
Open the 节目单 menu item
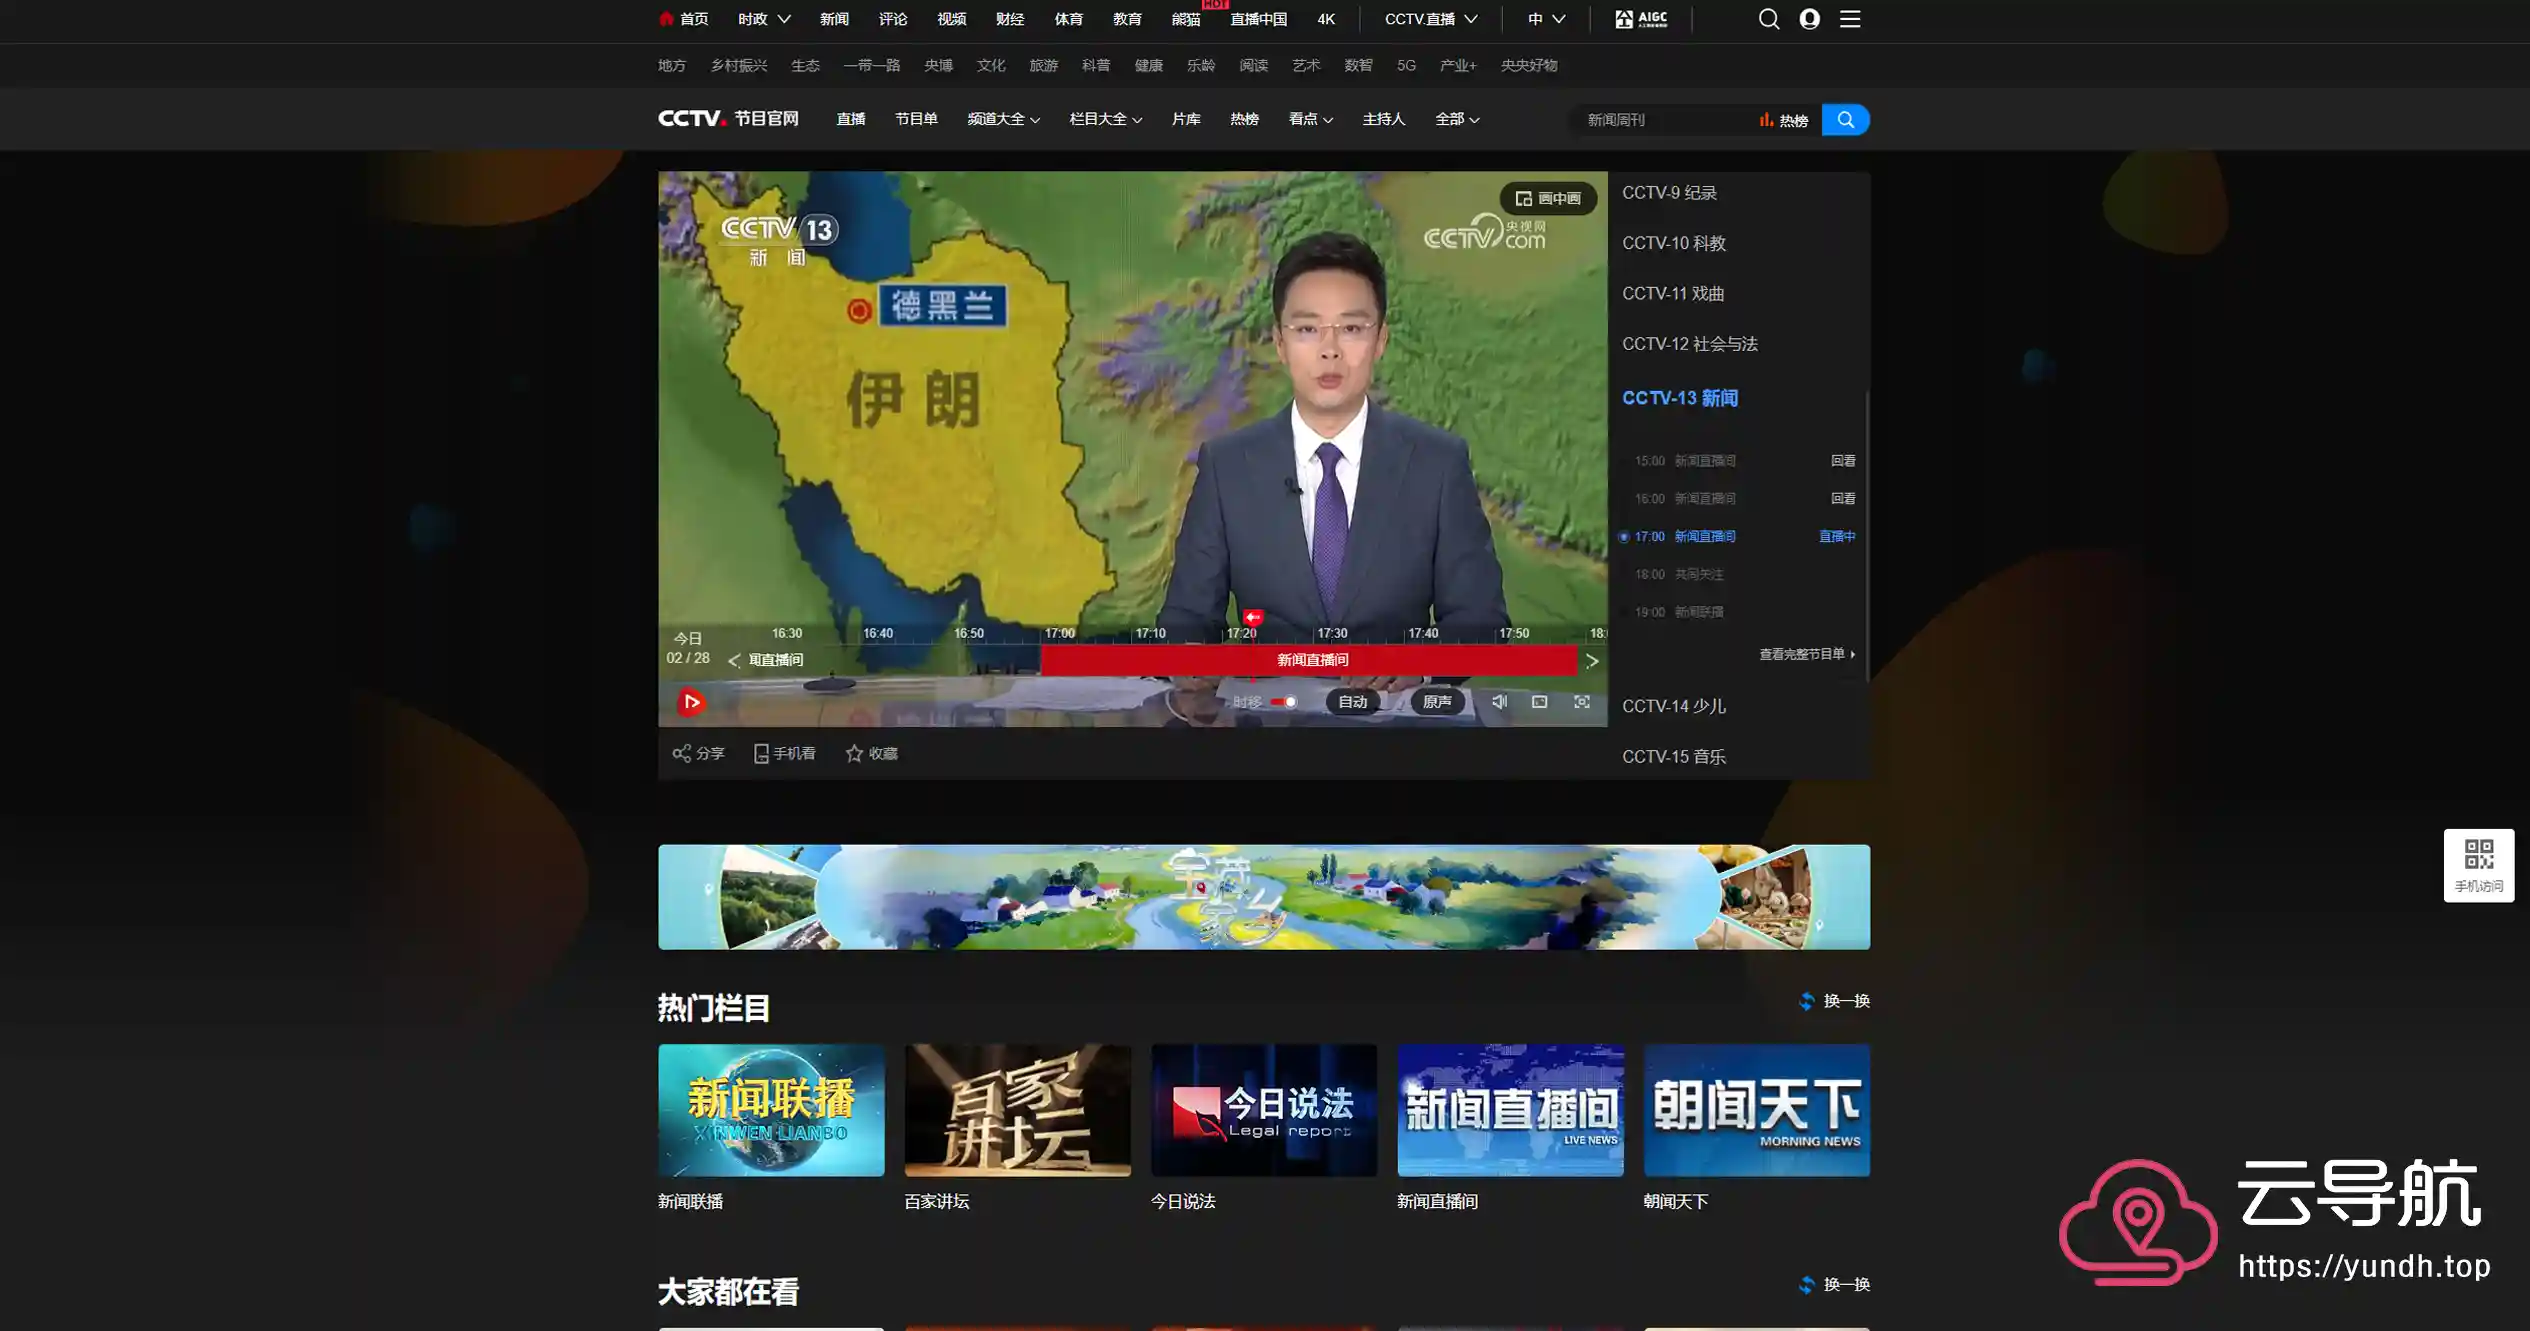(916, 119)
